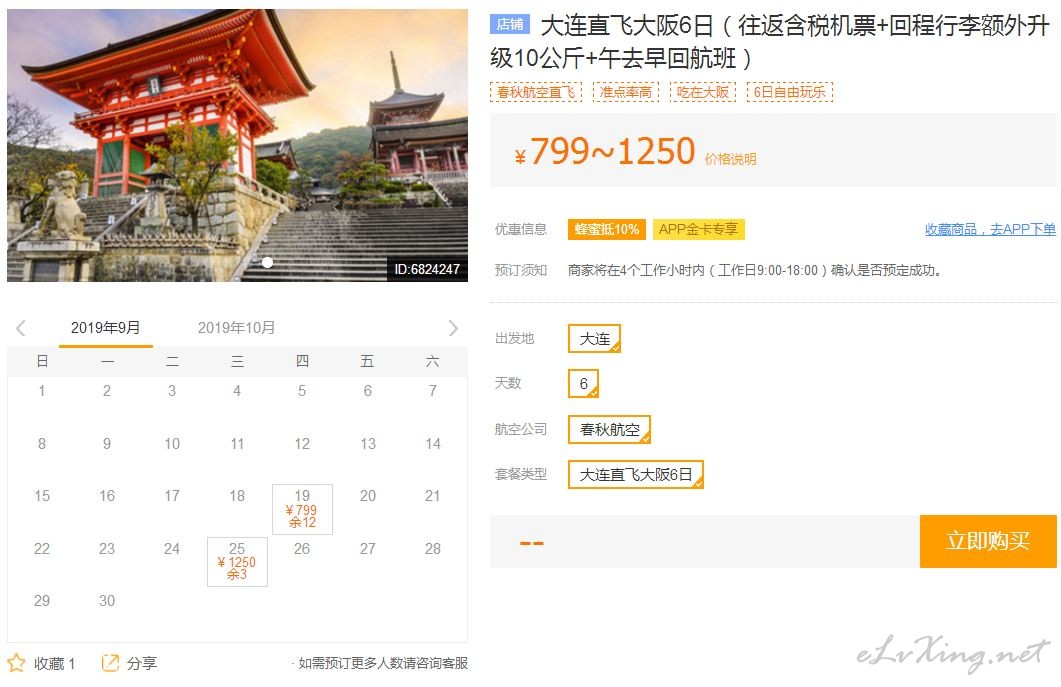
Task: Click the 分享 share icon
Action: coord(110,663)
